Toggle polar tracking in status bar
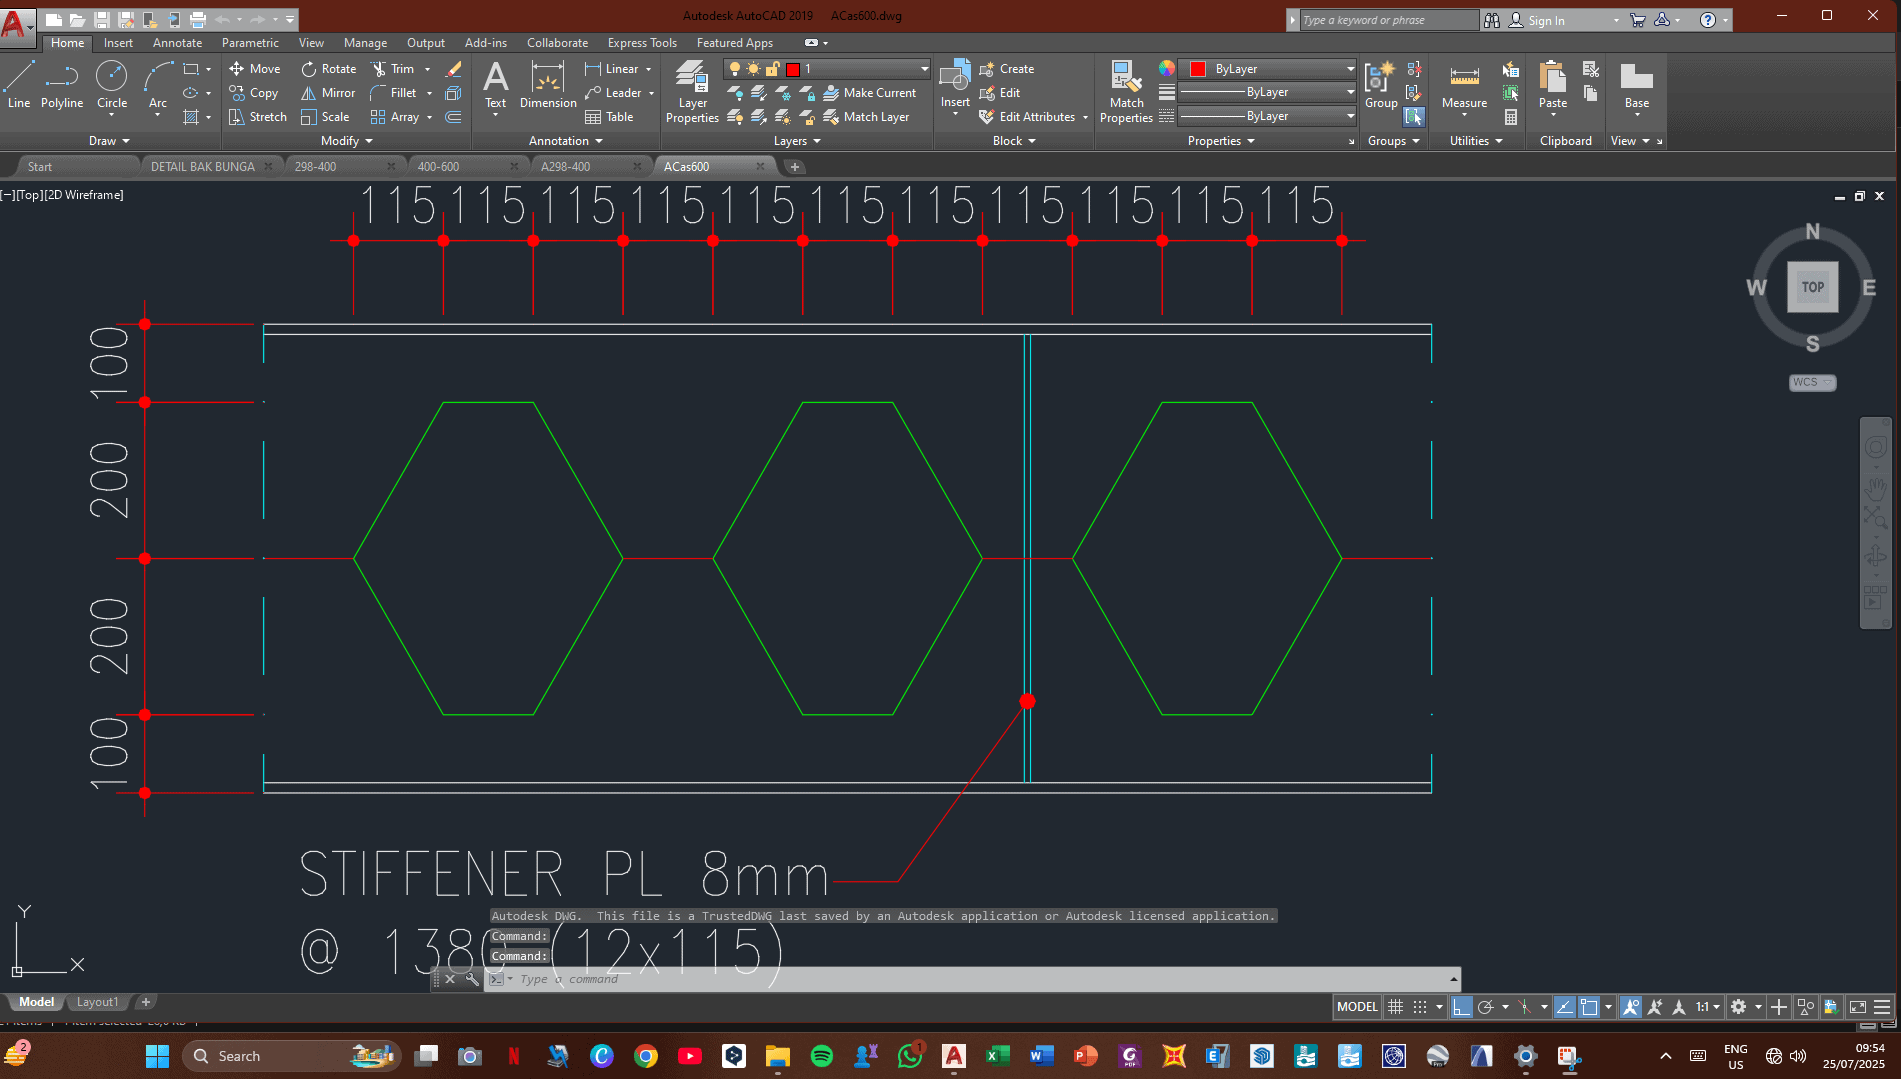Image resolution: width=1901 pixels, height=1079 pixels. pyautogui.click(x=1486, y=1007)
